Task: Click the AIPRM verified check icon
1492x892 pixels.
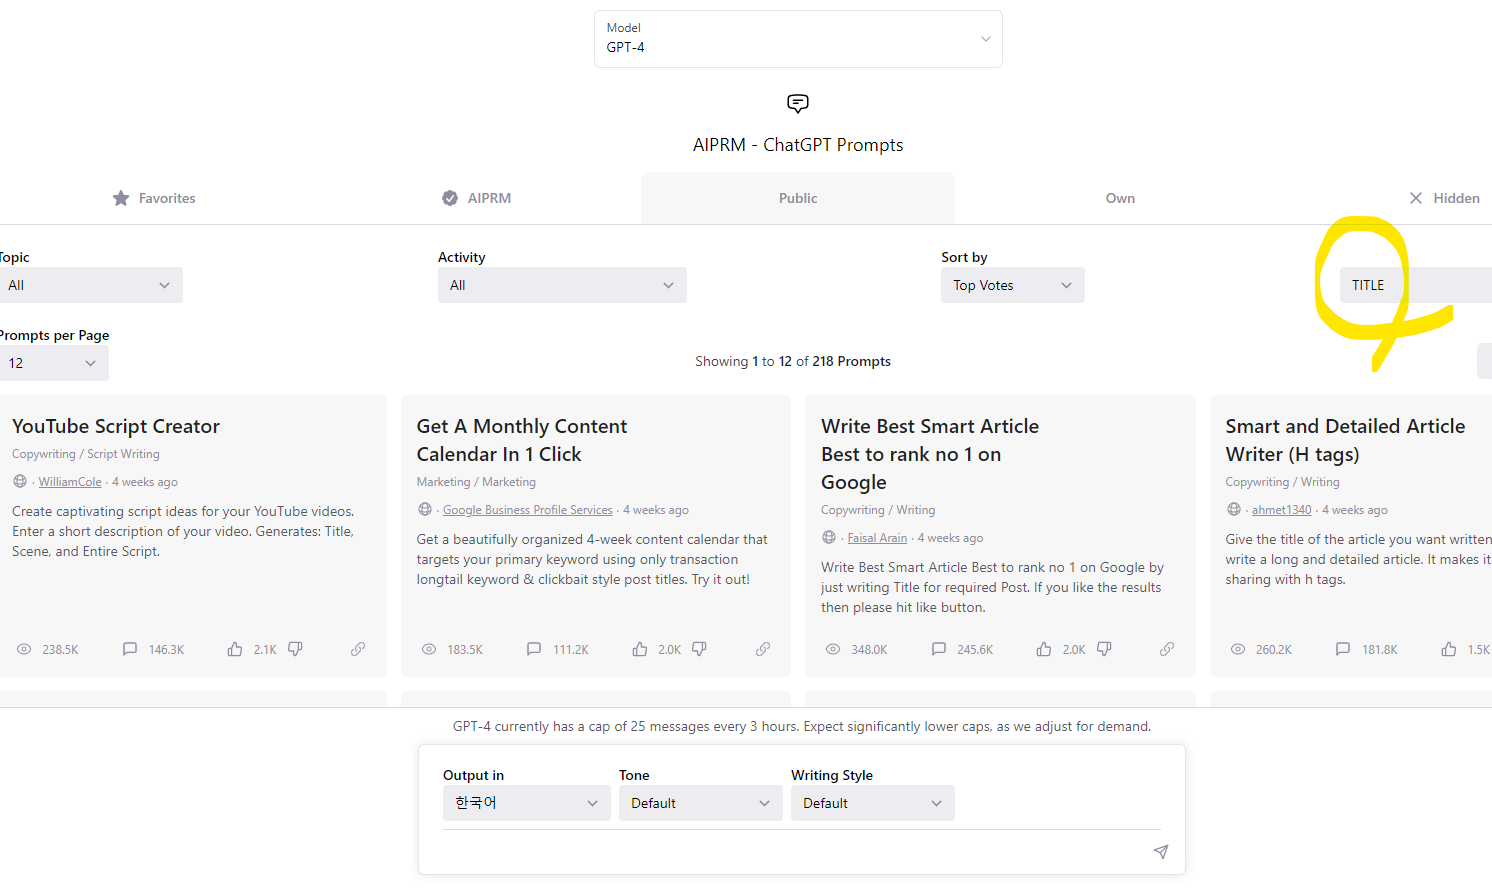Action: tap(450, 198)
